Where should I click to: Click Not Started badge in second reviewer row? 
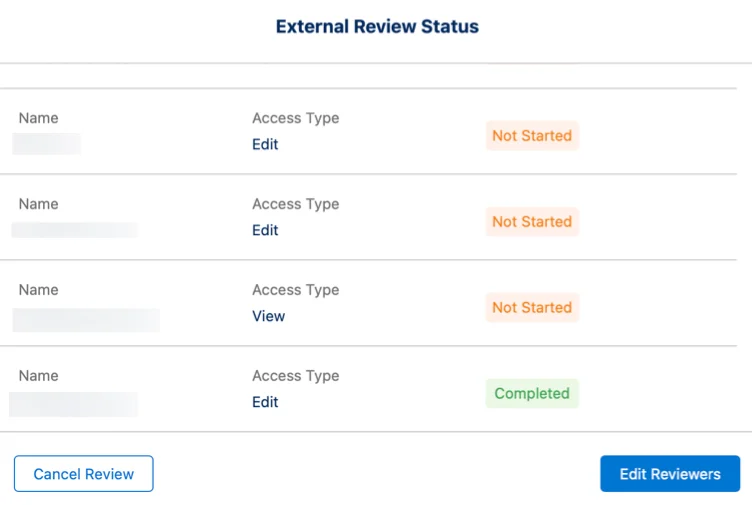click(x=532, y=222)
